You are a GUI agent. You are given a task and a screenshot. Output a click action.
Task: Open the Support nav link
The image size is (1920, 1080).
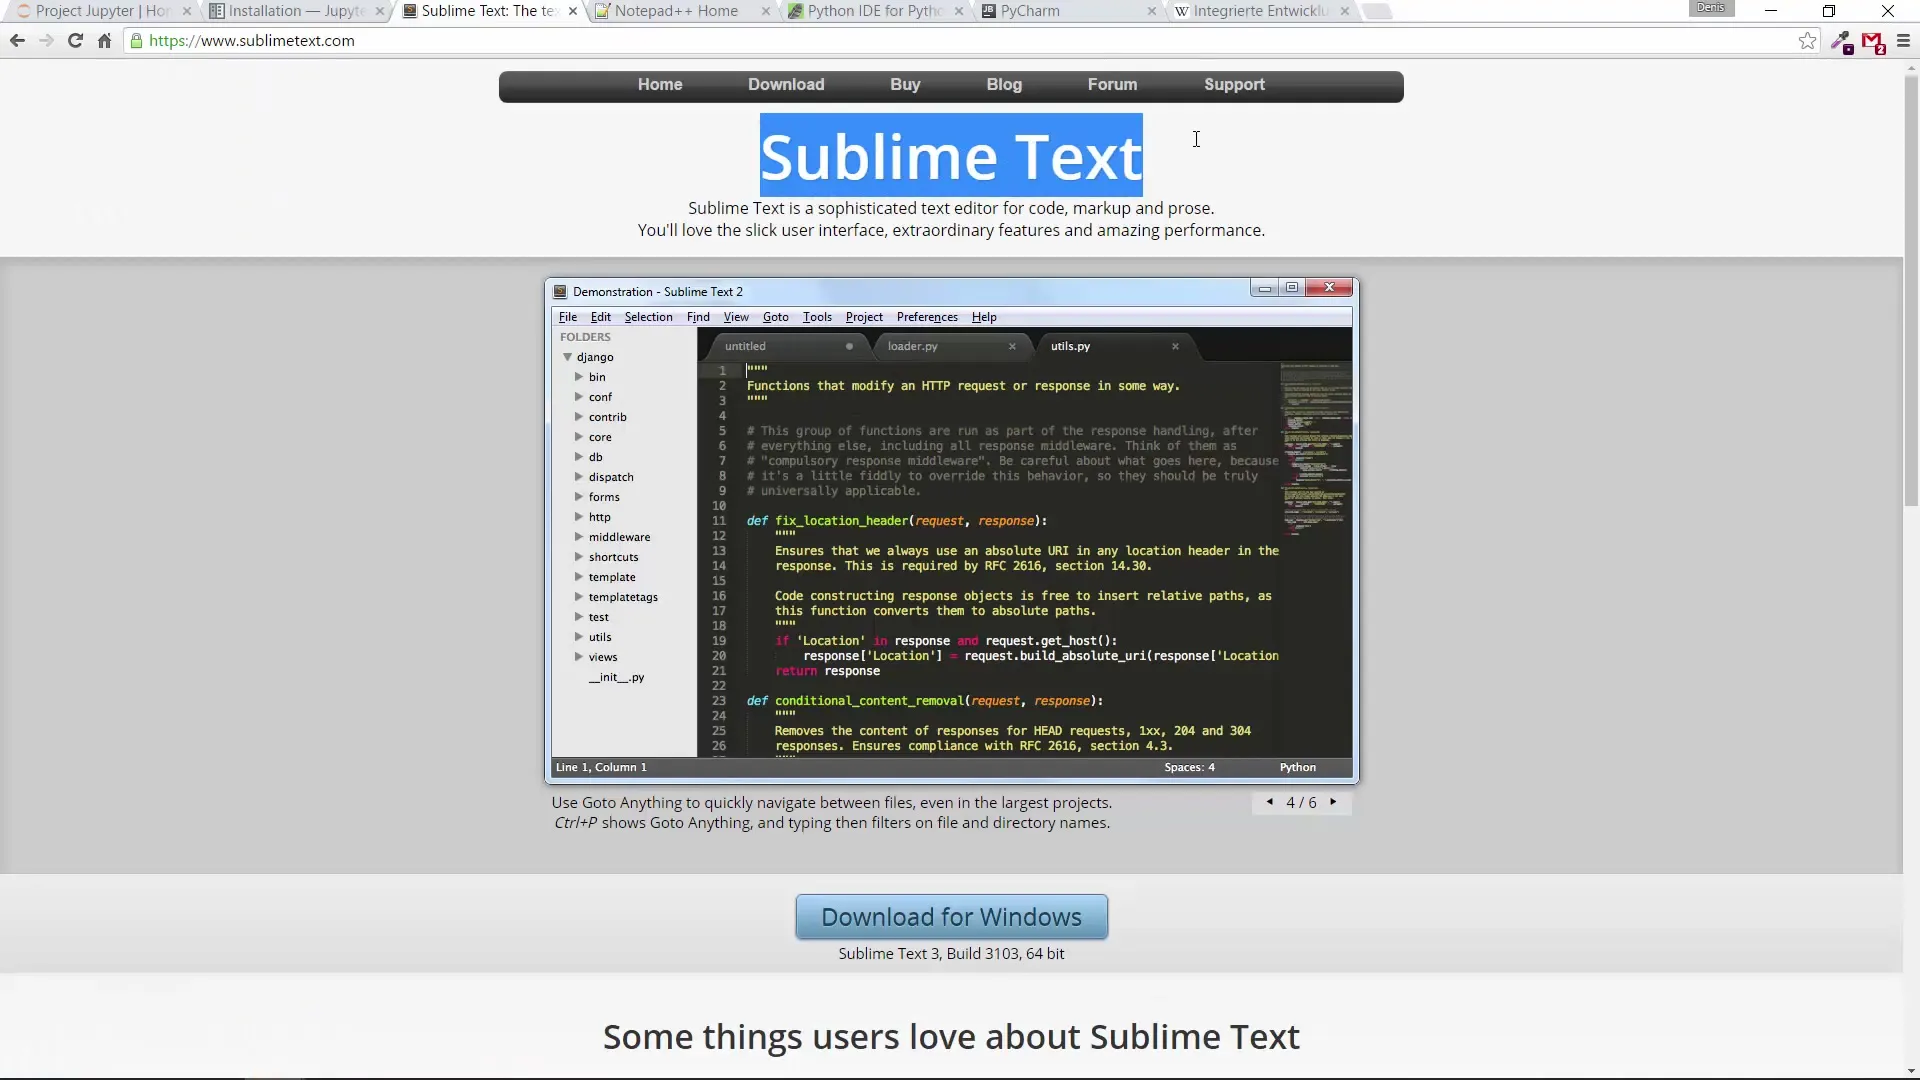(1234, 85)
